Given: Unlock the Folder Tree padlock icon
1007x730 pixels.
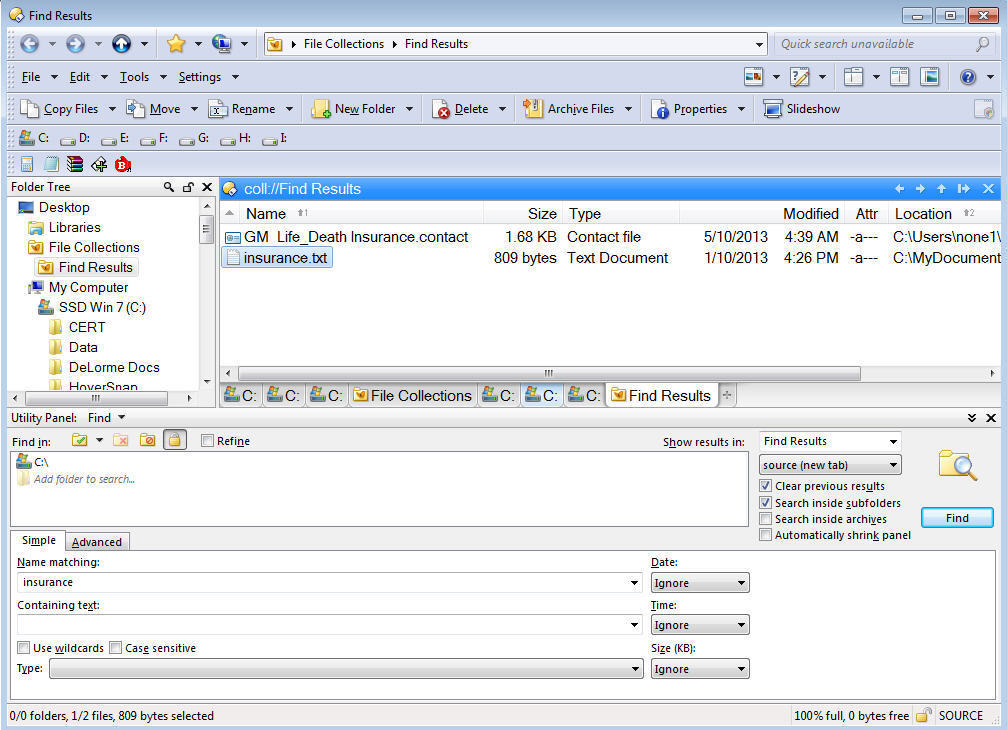Looking at the screenshot, I should 188,187.
